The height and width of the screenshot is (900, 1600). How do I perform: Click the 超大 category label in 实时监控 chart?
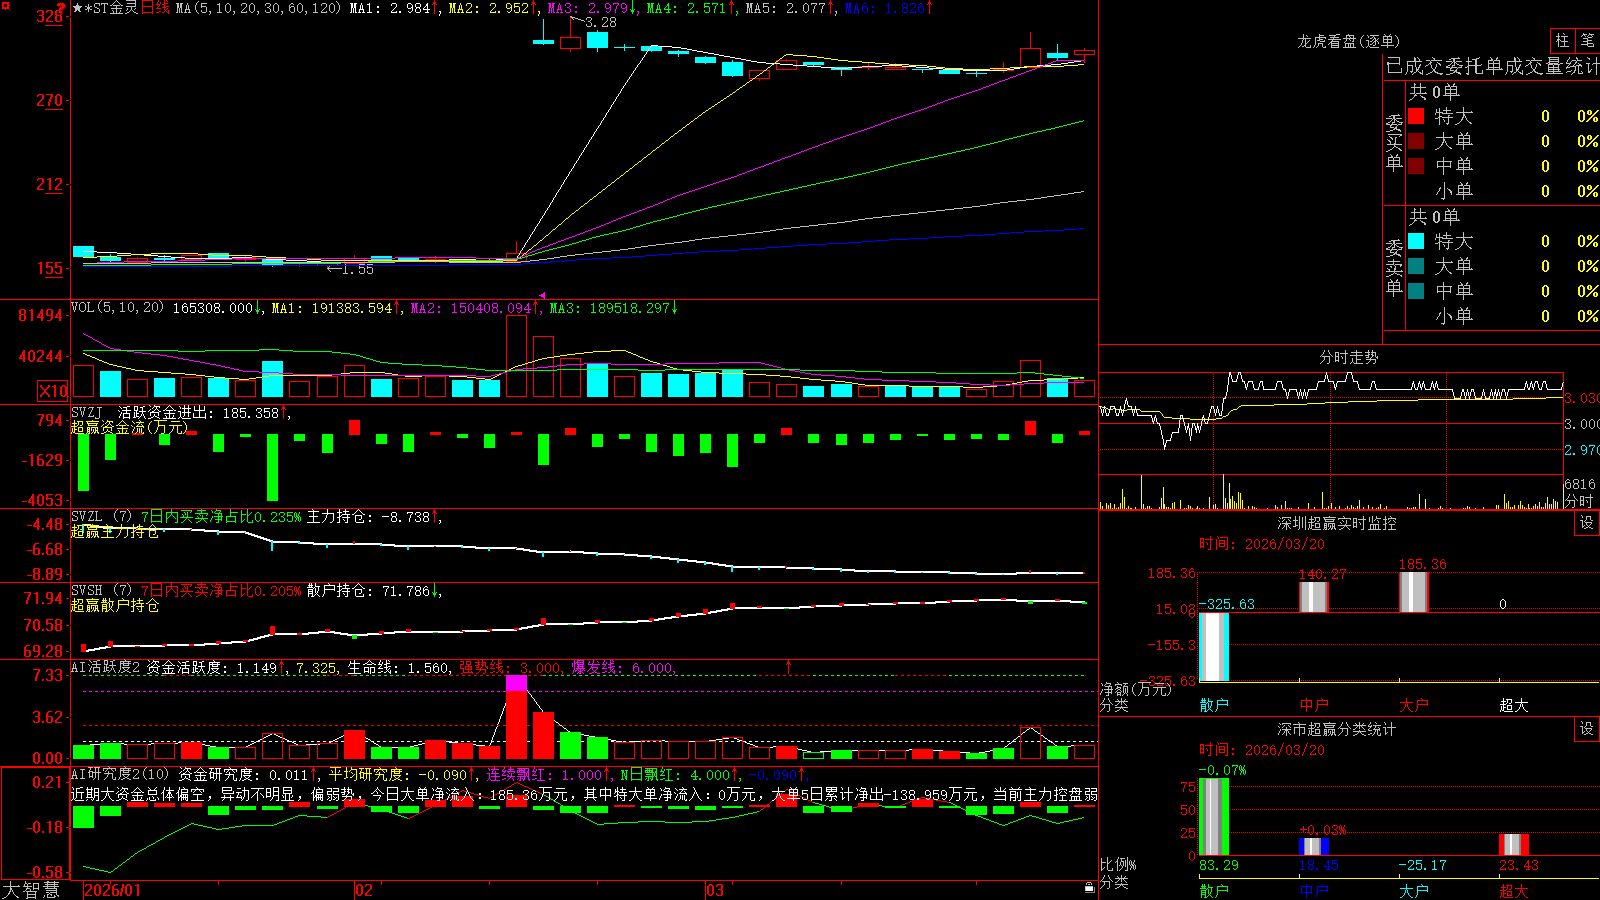1513,705
